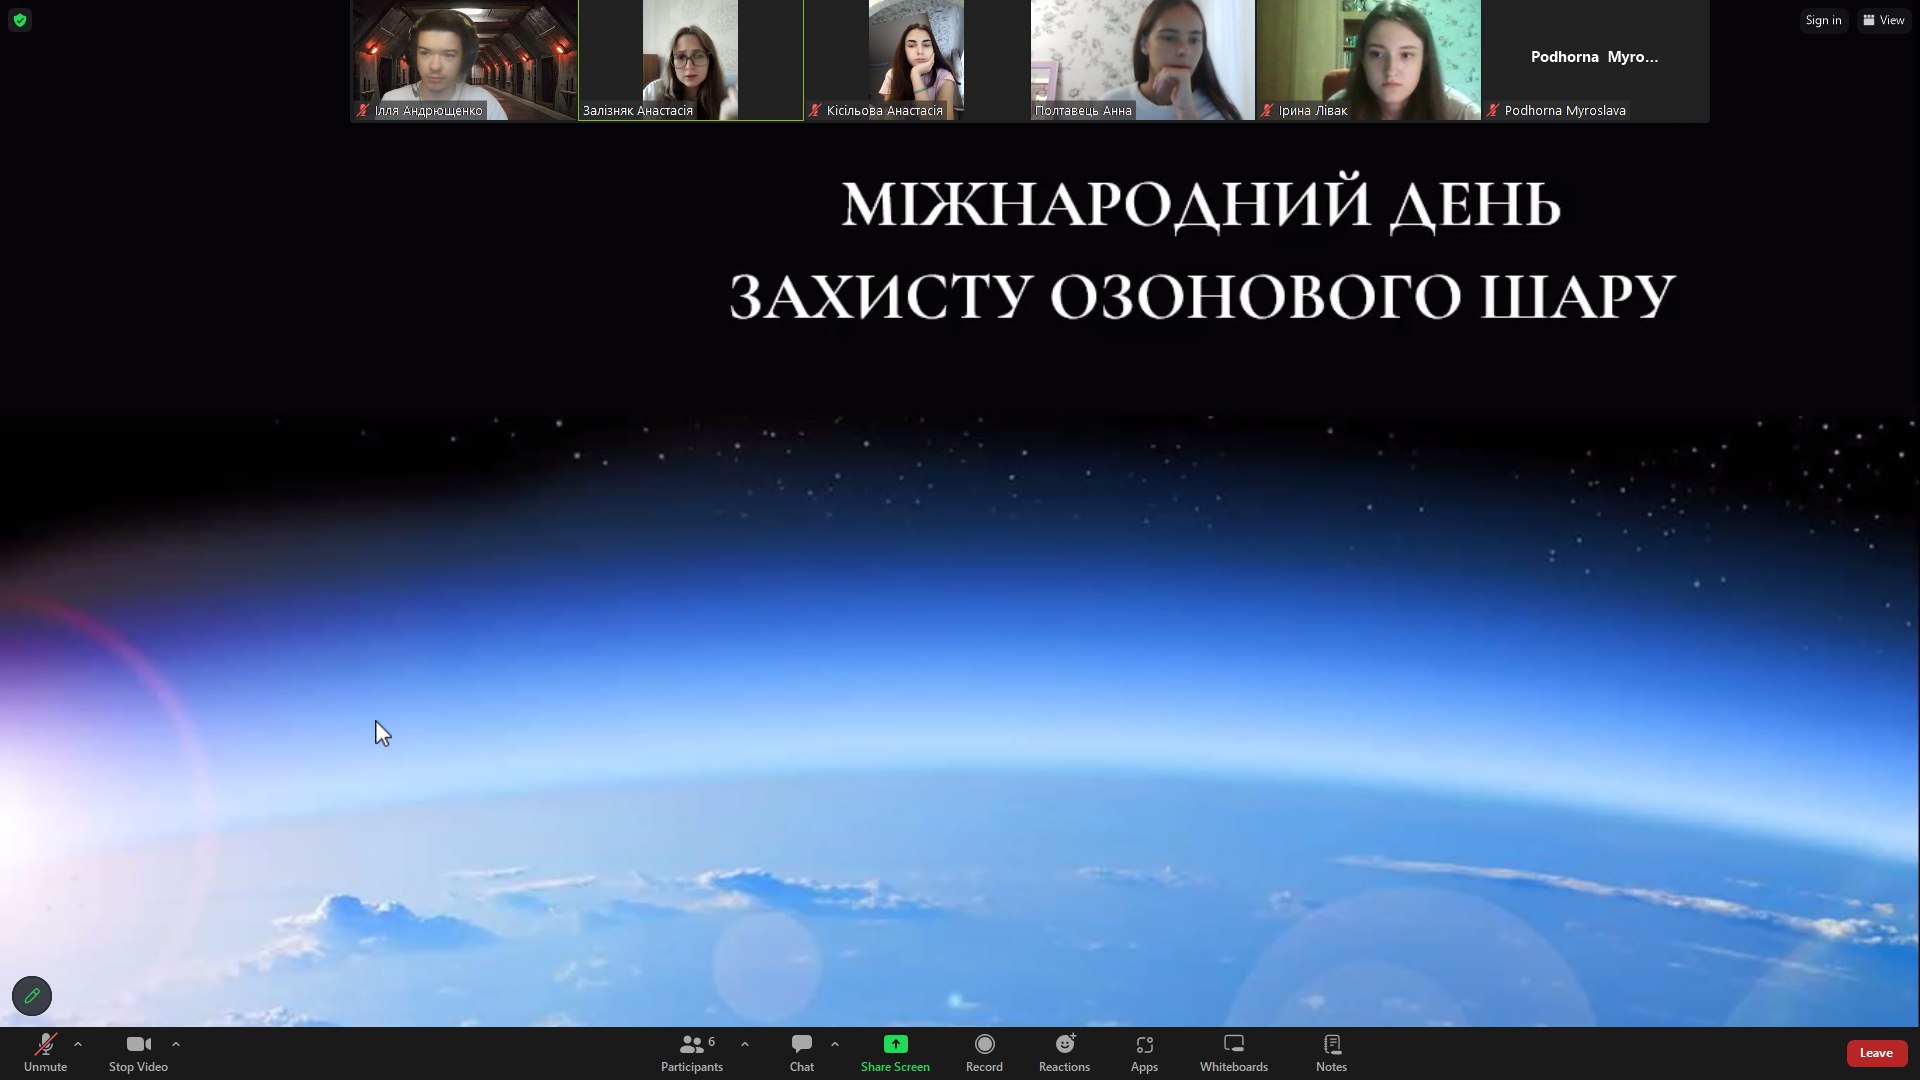Open Whiteboards

(x=1234, y=1053)
